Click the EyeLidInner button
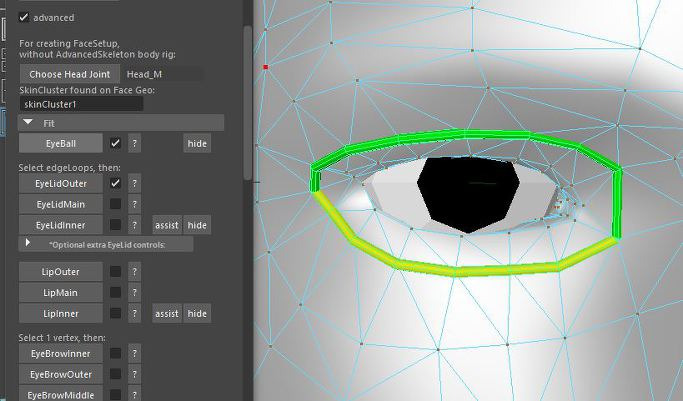Image resolution: width=683 pixels, height=401 pixels. tap(61, 225)
